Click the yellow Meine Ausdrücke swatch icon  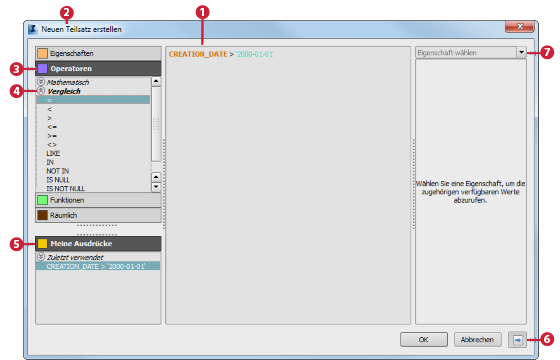pyautogui.click(x=42, y=244)
